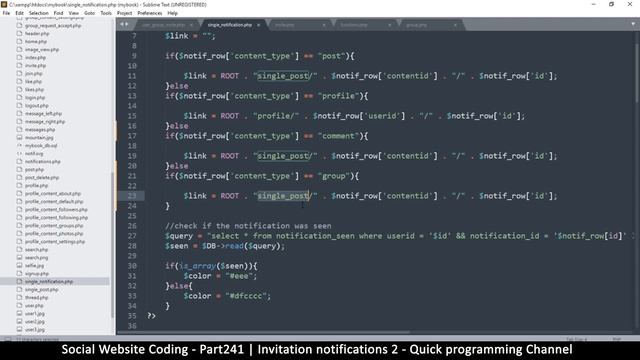Open the Edit menu

point(19,13)
